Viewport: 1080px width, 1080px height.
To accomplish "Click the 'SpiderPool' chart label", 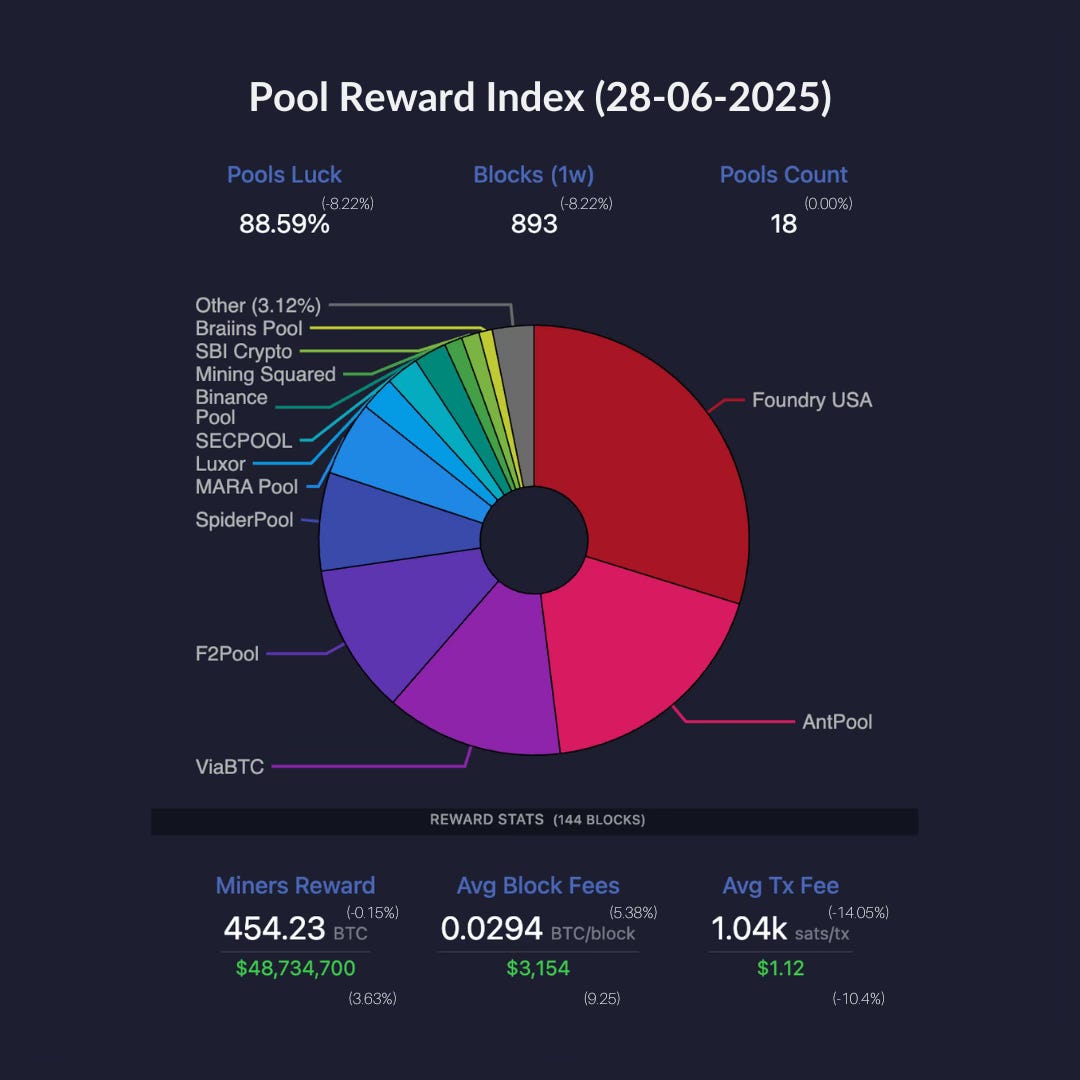I will pos(245,519).
